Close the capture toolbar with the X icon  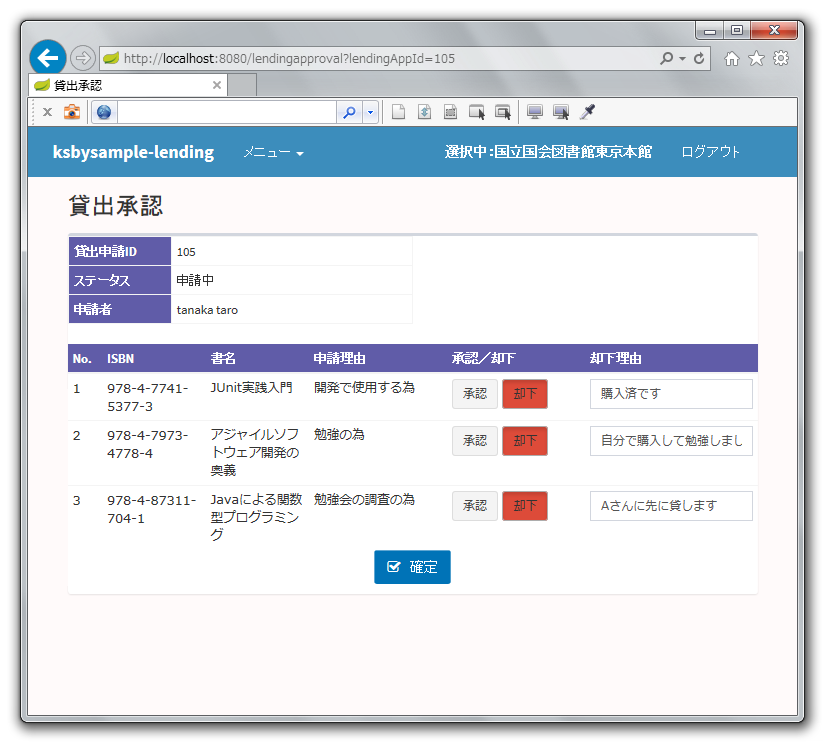[47, 112]
